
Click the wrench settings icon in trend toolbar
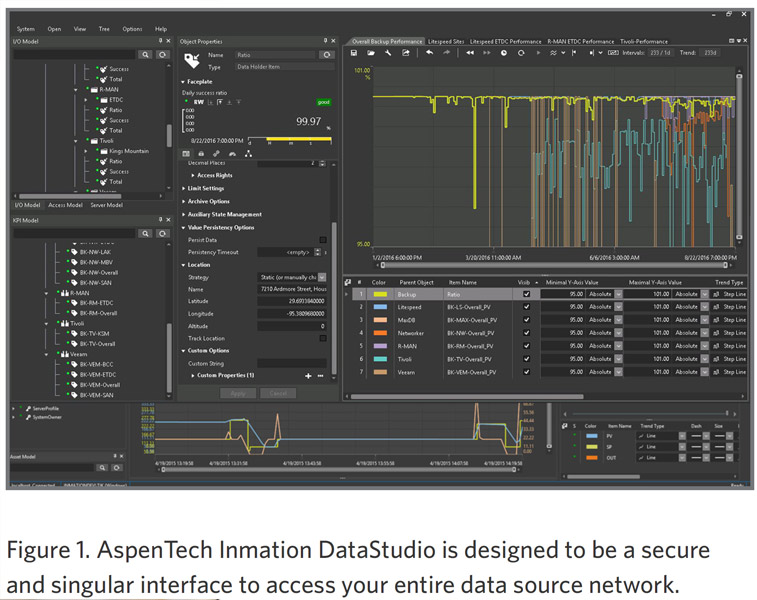pyautogui.click(x=389, y=52)
